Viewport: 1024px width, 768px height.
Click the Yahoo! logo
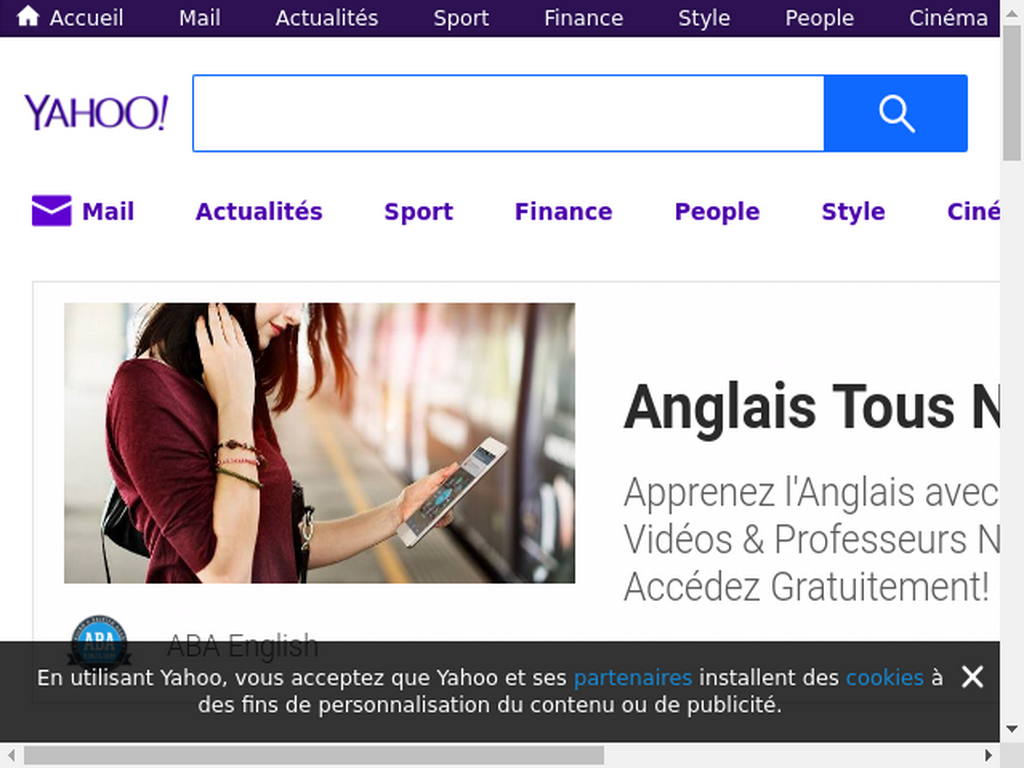(96, 112)
